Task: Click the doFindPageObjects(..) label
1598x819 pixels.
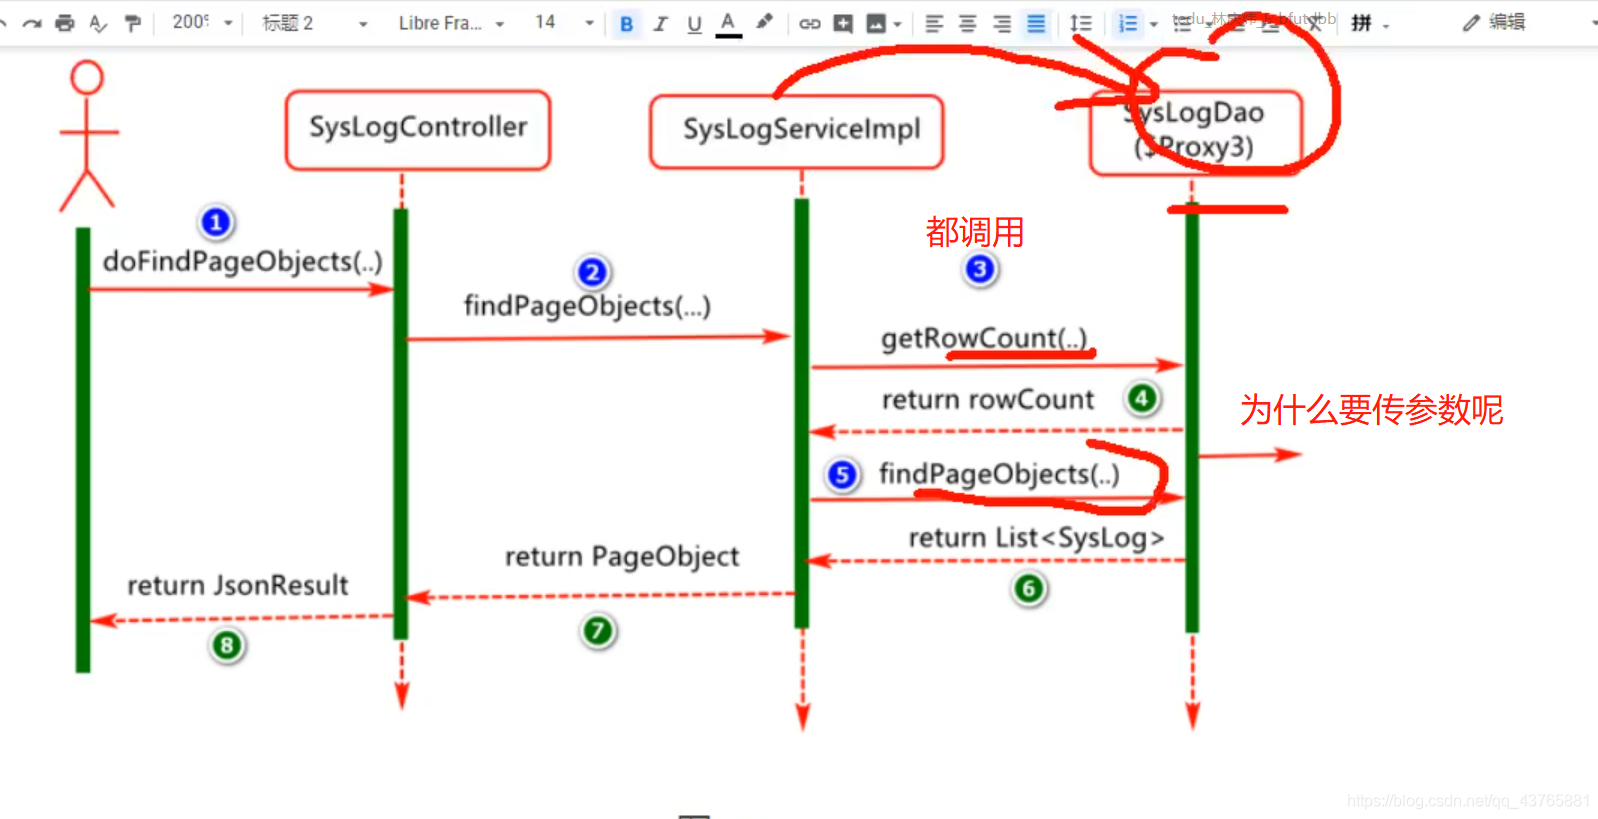Action: [x=243, y=261]
